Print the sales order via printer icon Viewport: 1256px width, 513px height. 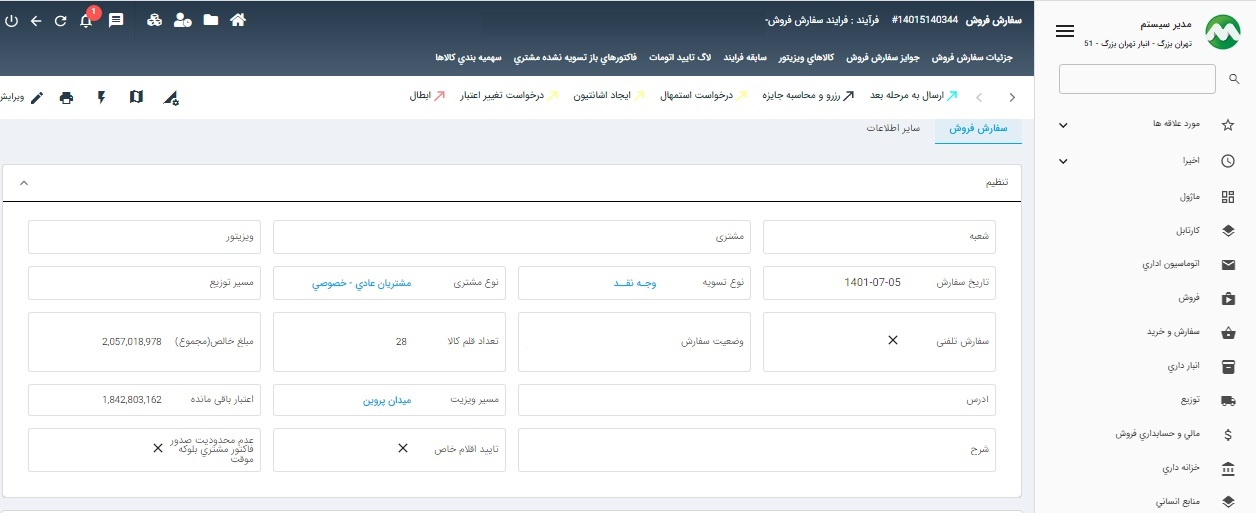click(66, 97)
